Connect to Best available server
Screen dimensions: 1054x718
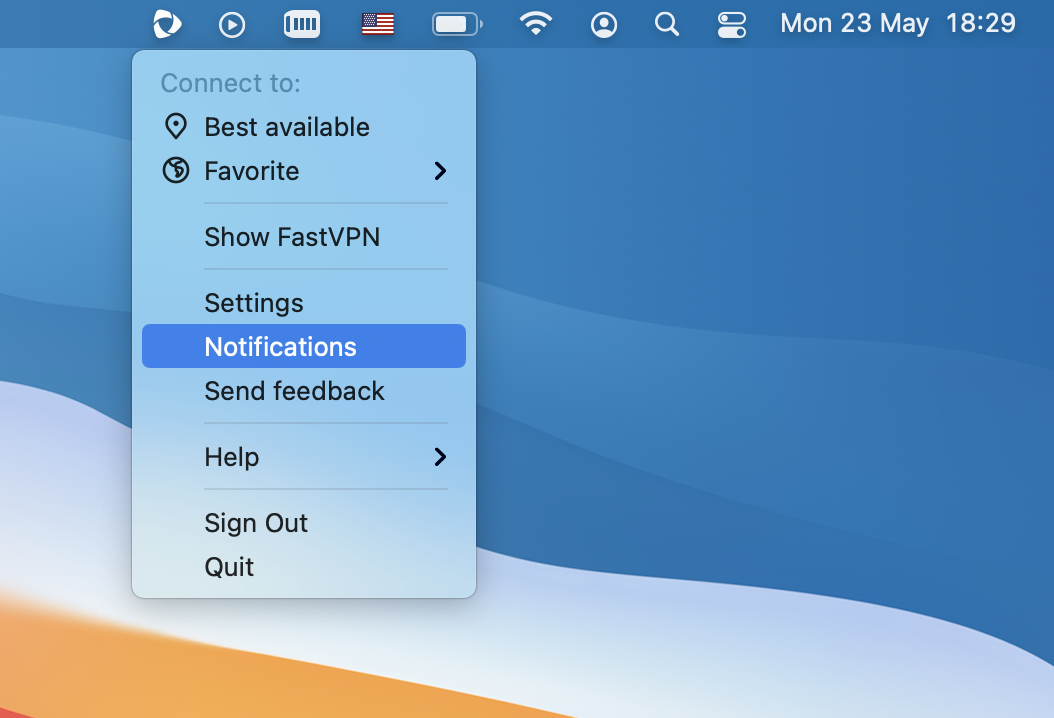[x=304, y=127]
